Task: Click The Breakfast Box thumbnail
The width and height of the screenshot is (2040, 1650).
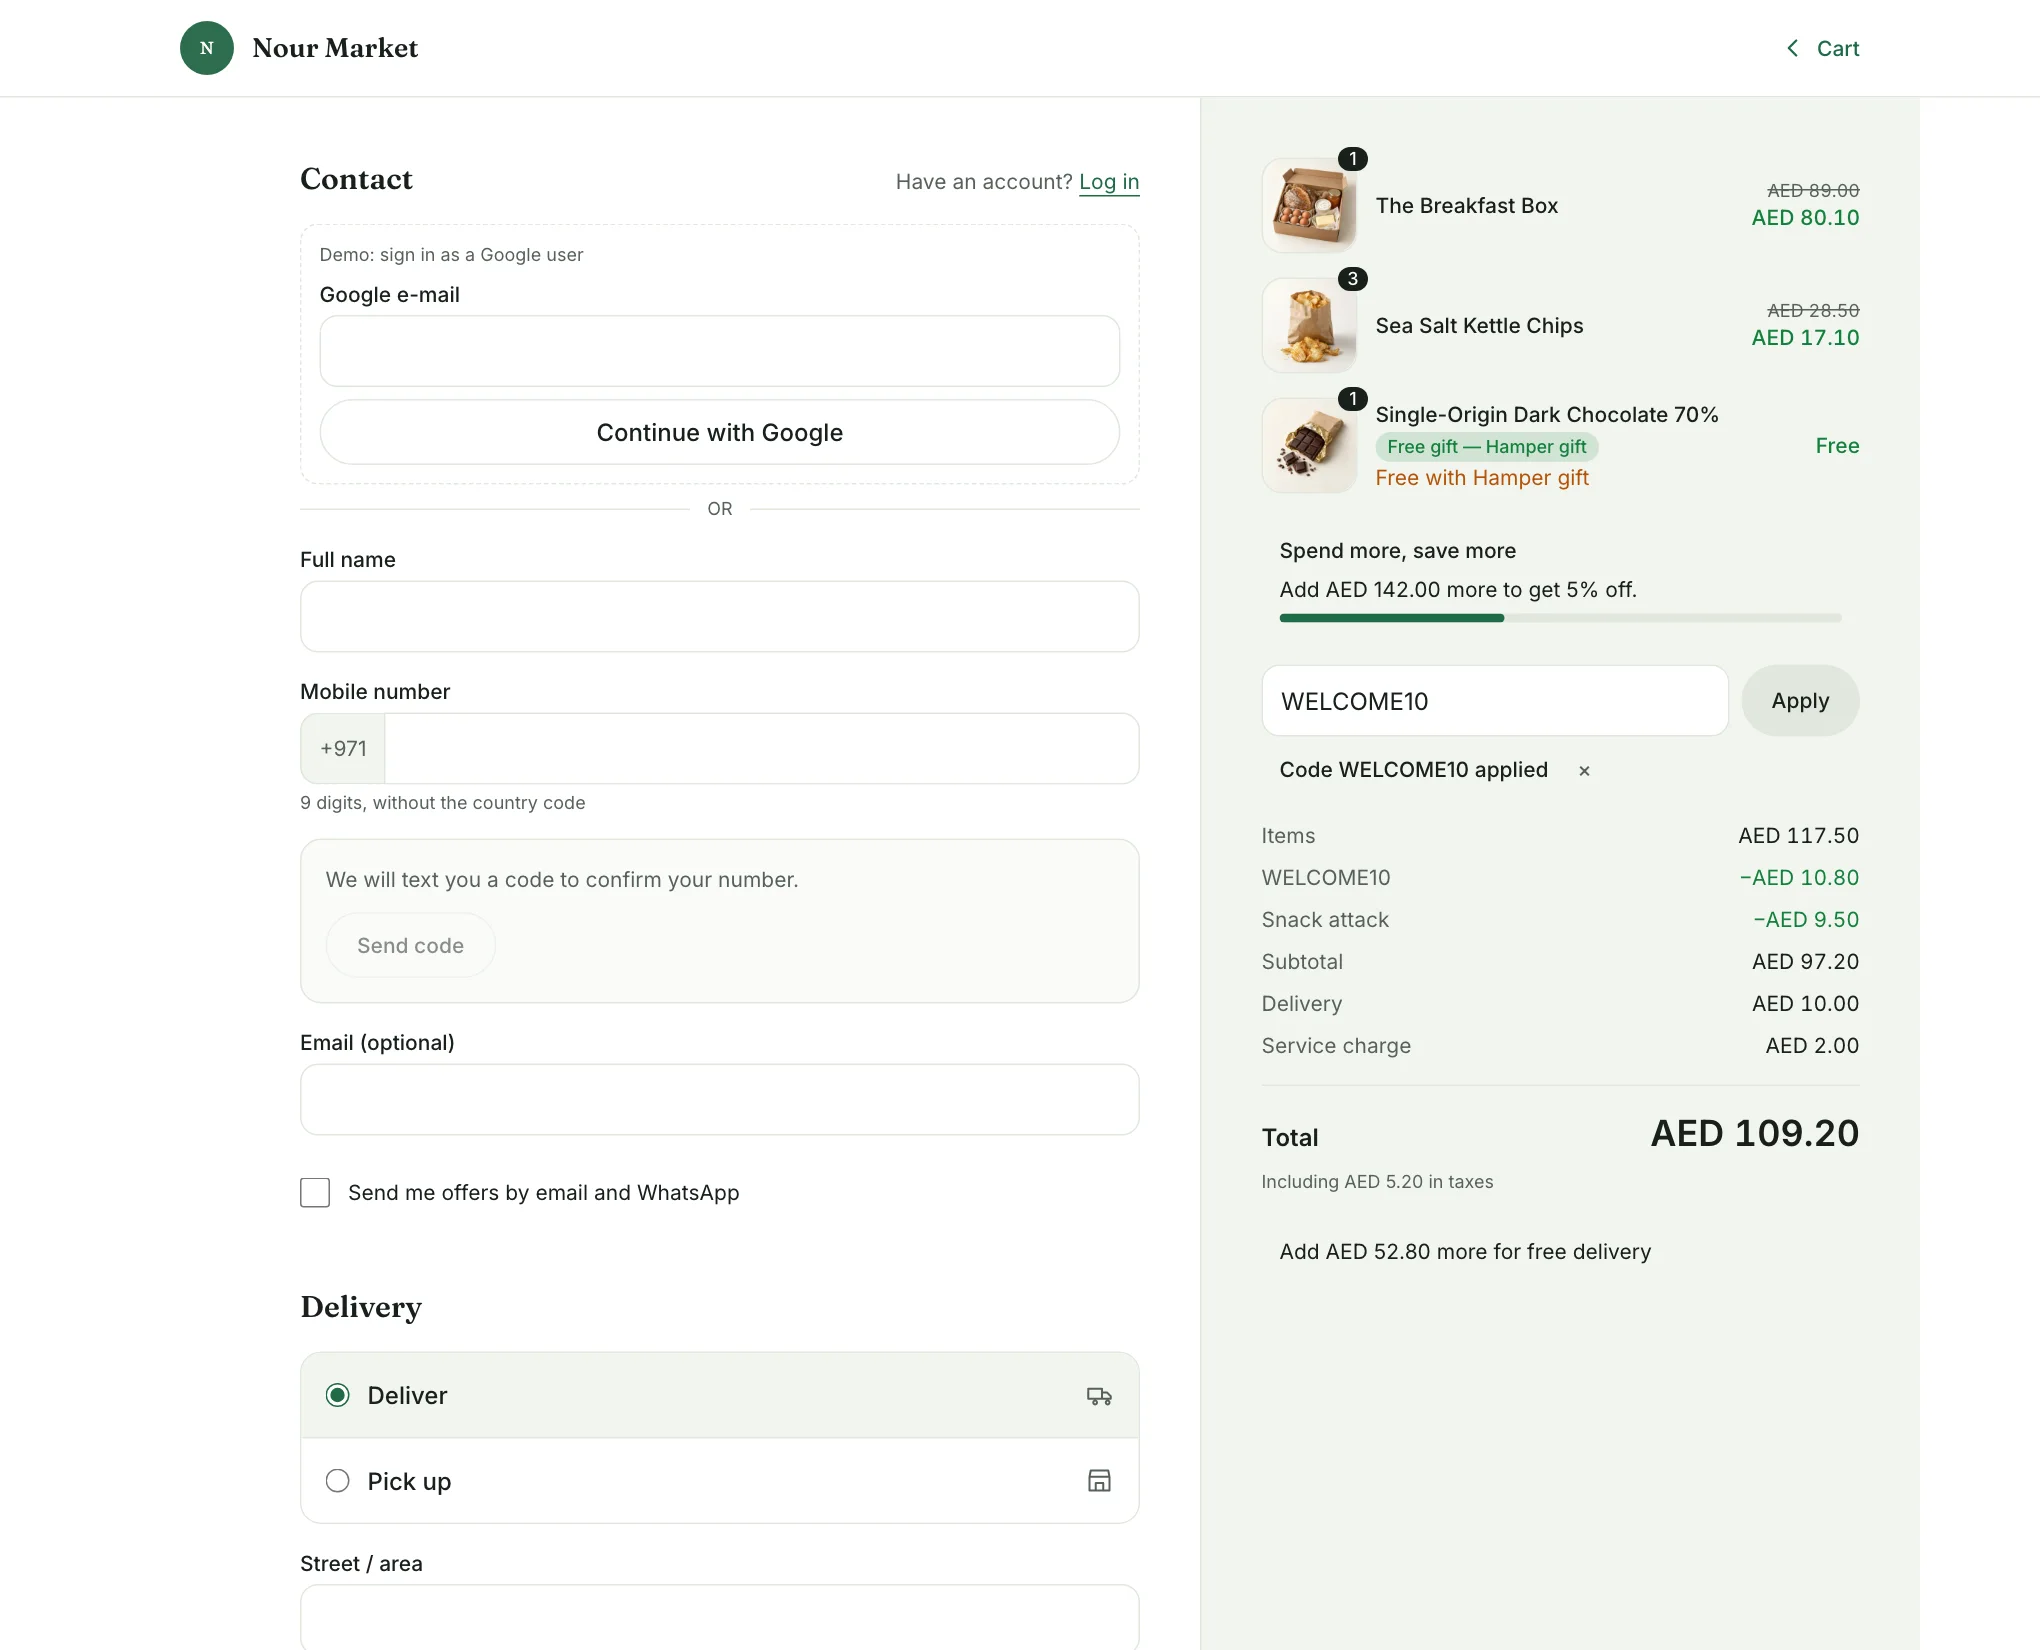Action: click(1309, 205)
